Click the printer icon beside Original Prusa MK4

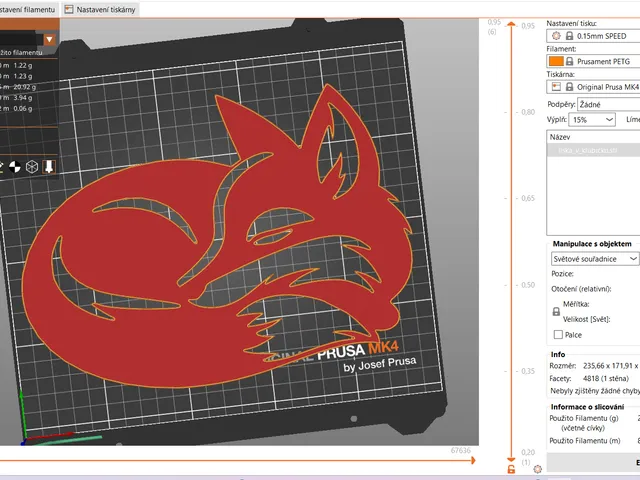(x=556, y=87)
